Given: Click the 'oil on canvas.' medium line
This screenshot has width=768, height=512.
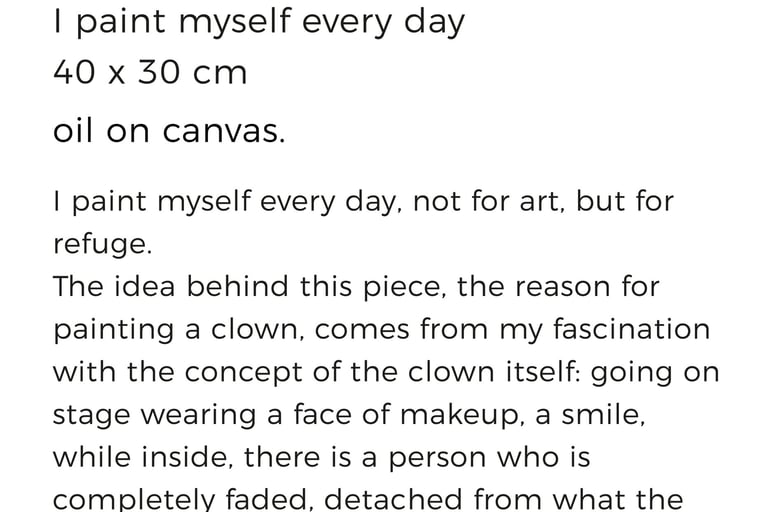Looking at the screenshot, I should pos(169,132).
